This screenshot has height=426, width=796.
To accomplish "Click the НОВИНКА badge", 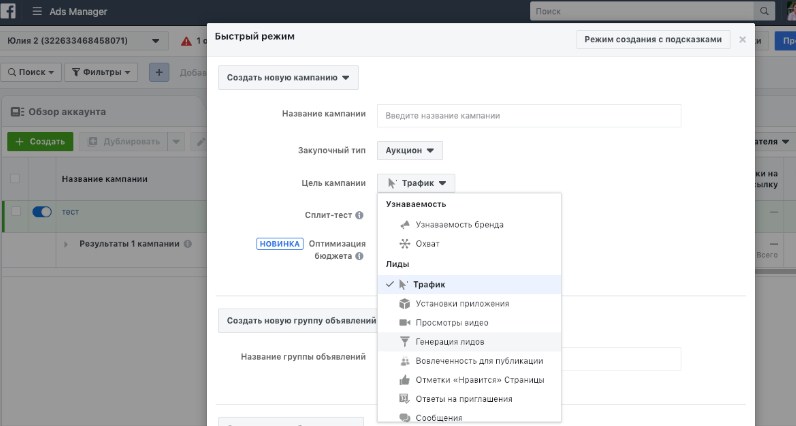I will coord(280,244).
